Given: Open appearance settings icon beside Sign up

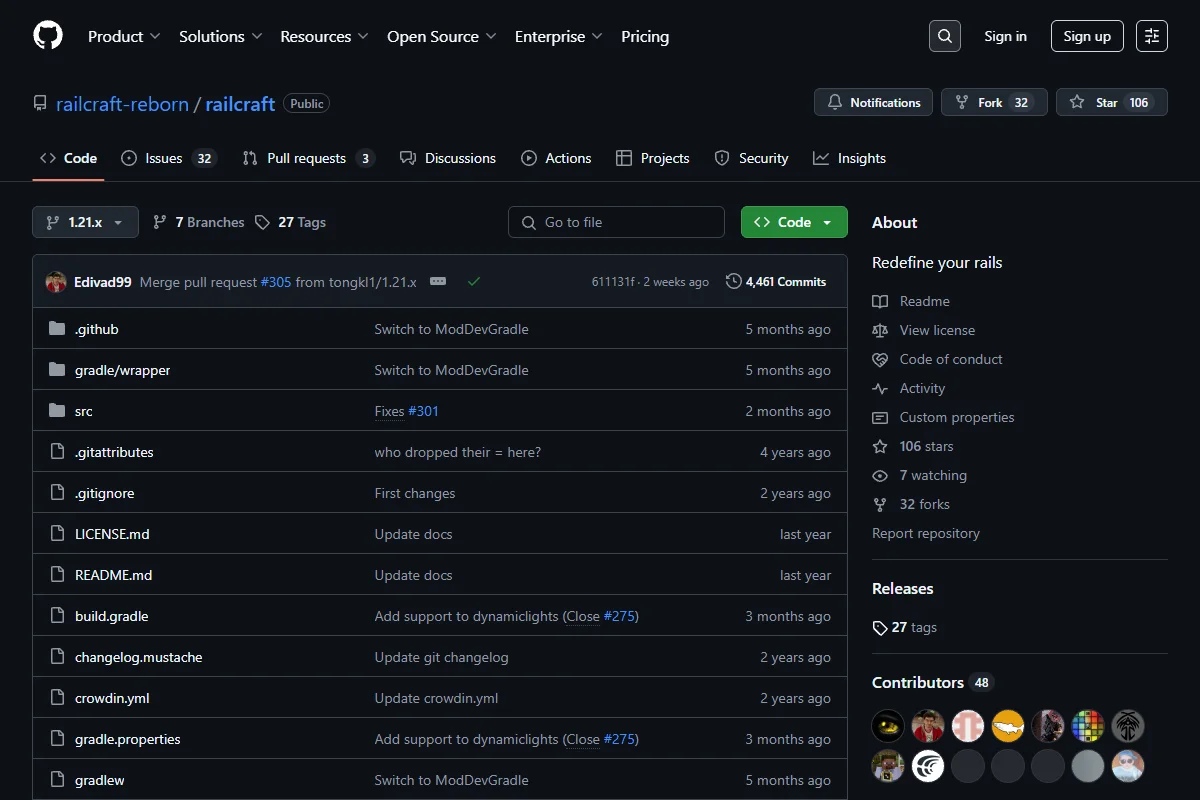Looking at the screenshot, I should pos(1152,36).
